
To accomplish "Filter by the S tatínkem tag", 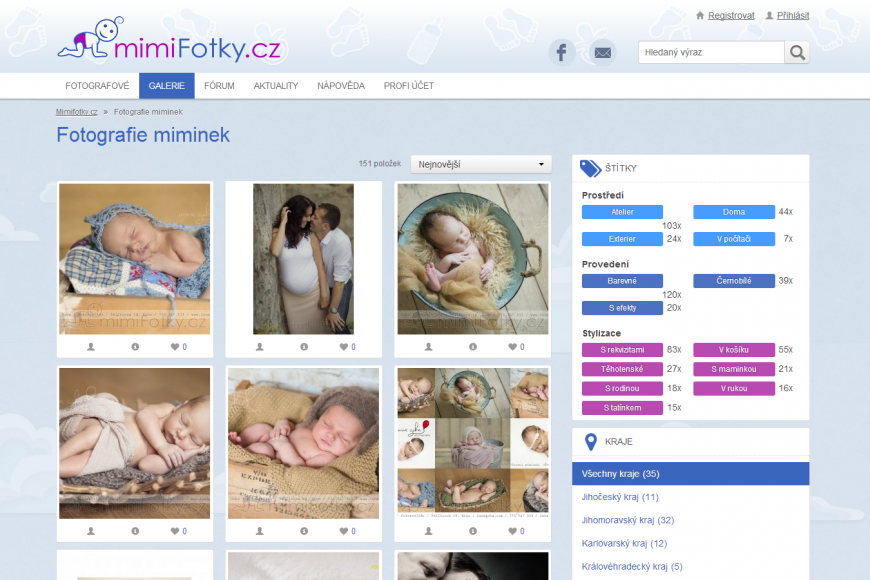I will (x=622, y=408).
